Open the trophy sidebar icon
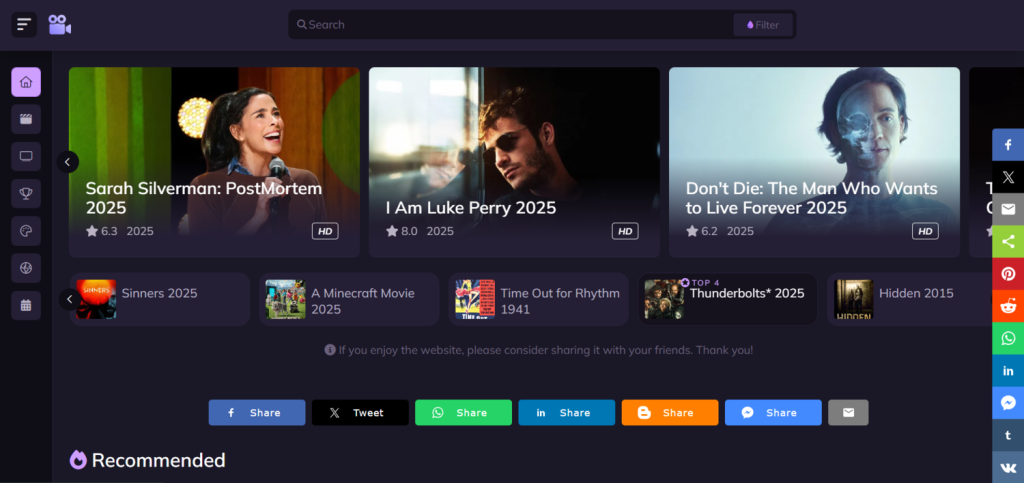Viewport: 1024px width, 483px height. (x=26, y=193)
